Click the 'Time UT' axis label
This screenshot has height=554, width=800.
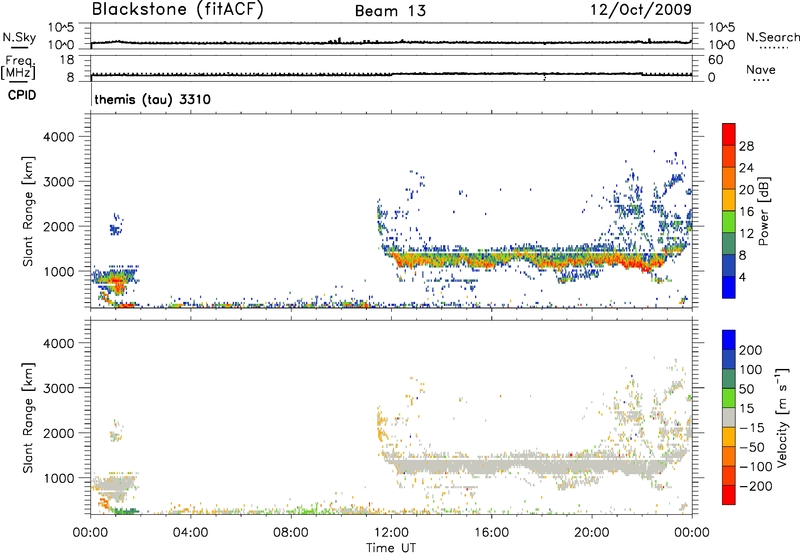[x=391, y=548]
